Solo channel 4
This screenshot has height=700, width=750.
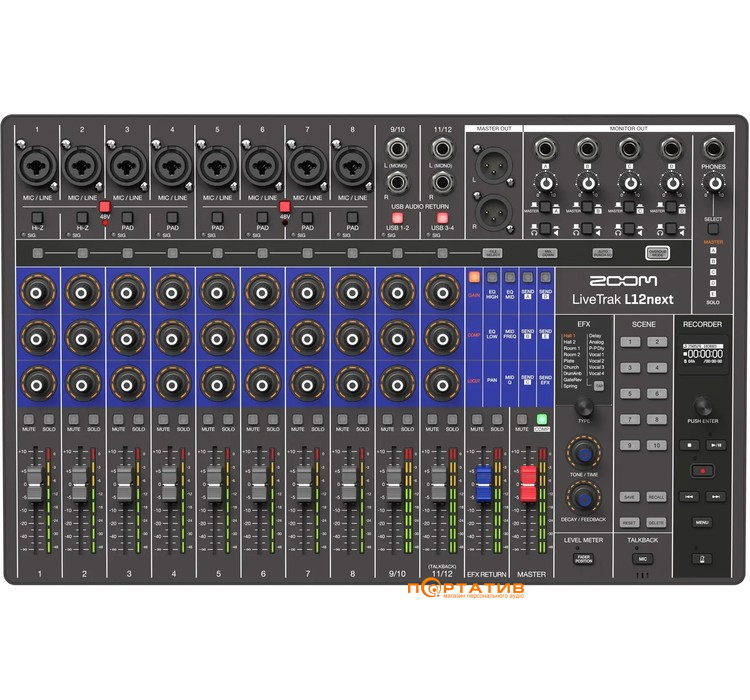(x=183, y=419)
